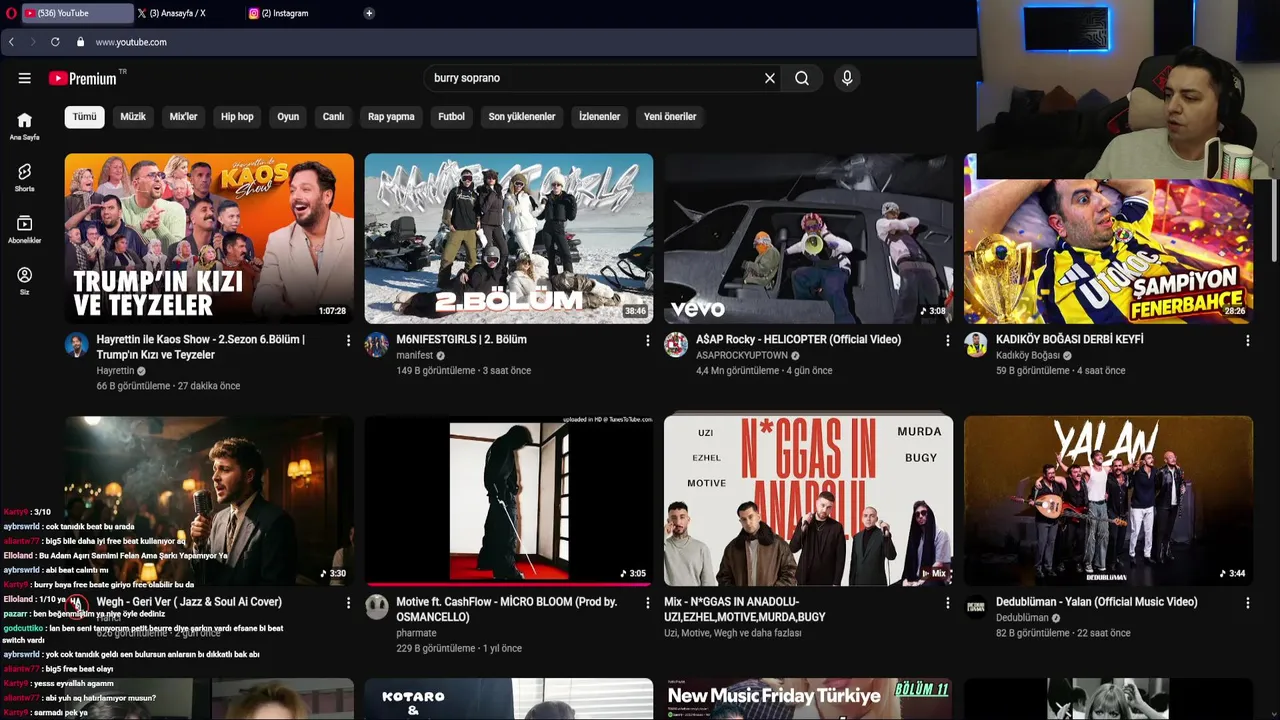Open the Dedublüman YALAN thumbnail

coord(1108,501)
